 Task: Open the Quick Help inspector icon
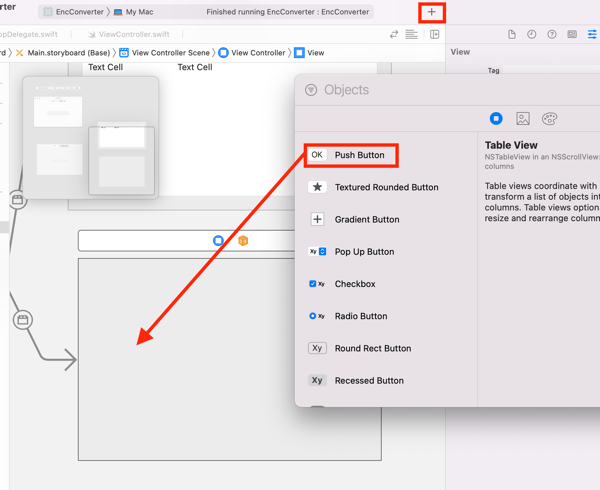click(551, 34)
